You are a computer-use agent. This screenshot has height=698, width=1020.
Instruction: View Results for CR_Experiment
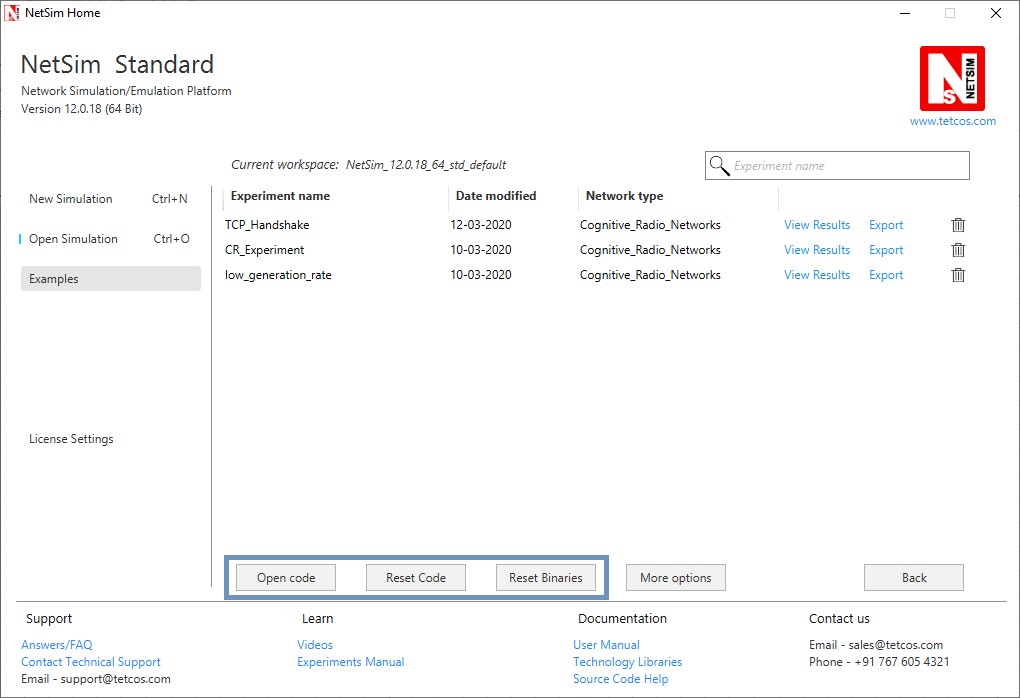(x=817, y=250)
